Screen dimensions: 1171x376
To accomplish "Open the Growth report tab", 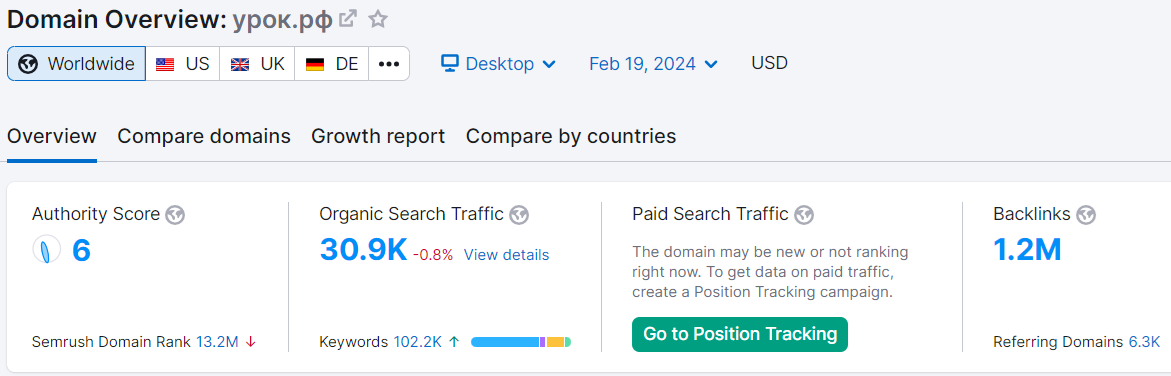I will 378,136.
